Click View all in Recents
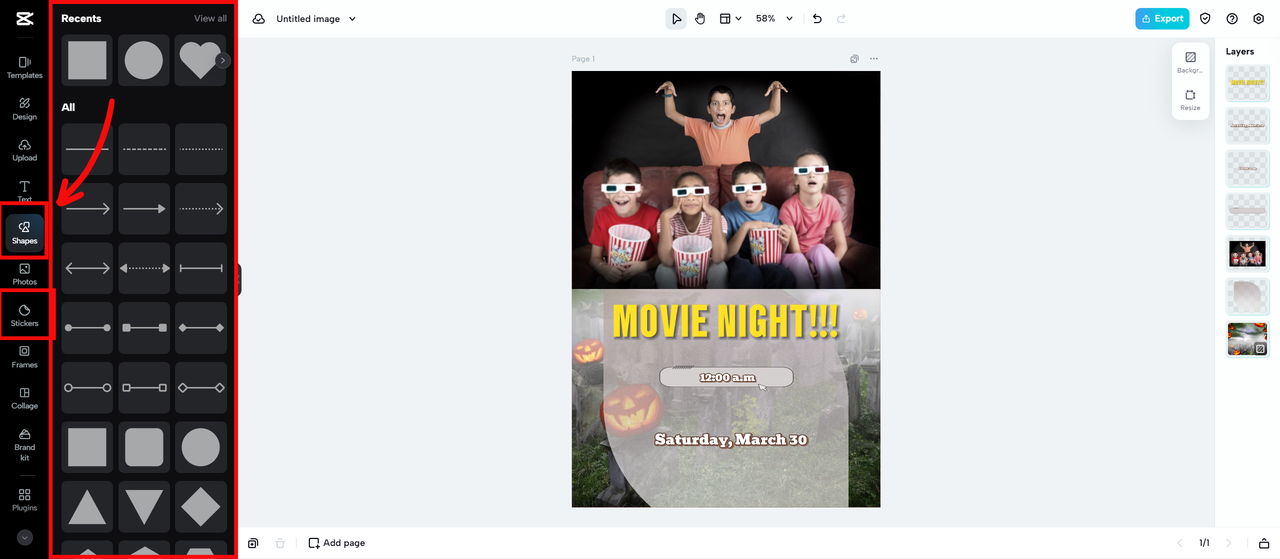 coord(210,18)
